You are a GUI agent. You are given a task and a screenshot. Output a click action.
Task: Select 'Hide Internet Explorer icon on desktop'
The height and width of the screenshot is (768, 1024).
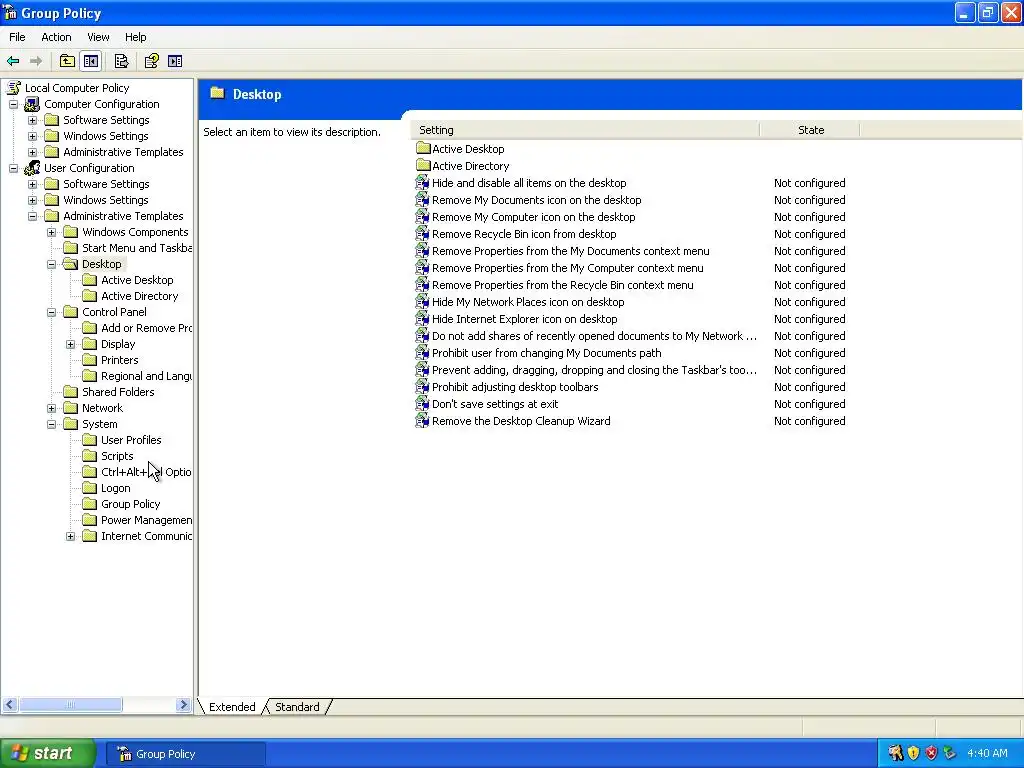click(x=524, y=319)
